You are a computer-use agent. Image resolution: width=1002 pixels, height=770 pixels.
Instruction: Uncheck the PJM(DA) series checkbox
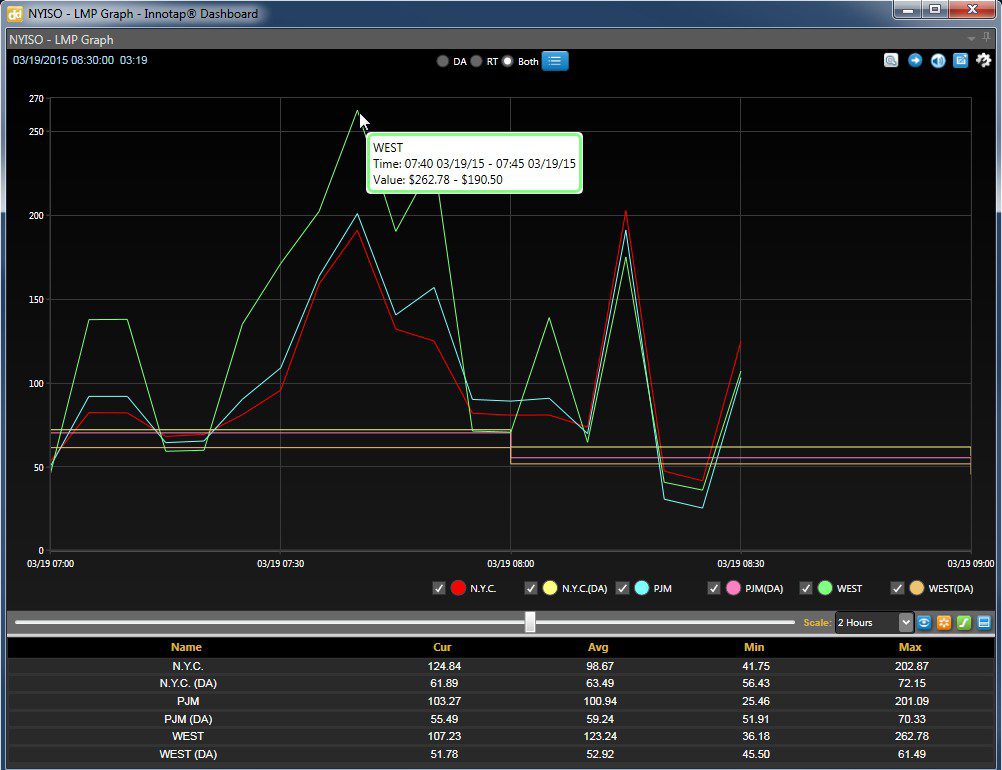click(x=714, y=588)
